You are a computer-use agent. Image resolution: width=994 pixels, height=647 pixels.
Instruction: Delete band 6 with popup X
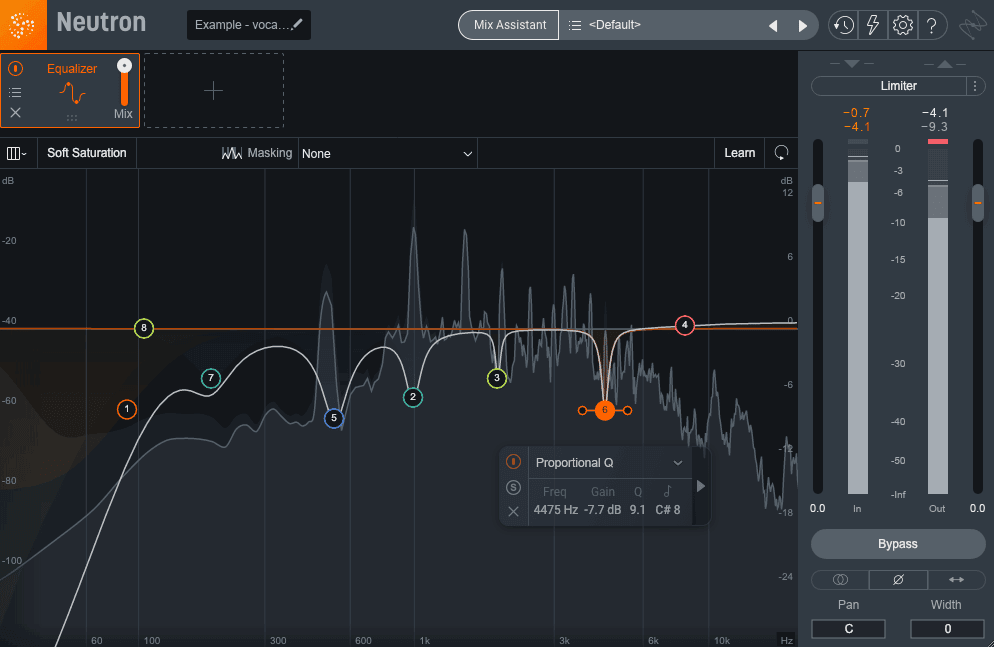513,511
